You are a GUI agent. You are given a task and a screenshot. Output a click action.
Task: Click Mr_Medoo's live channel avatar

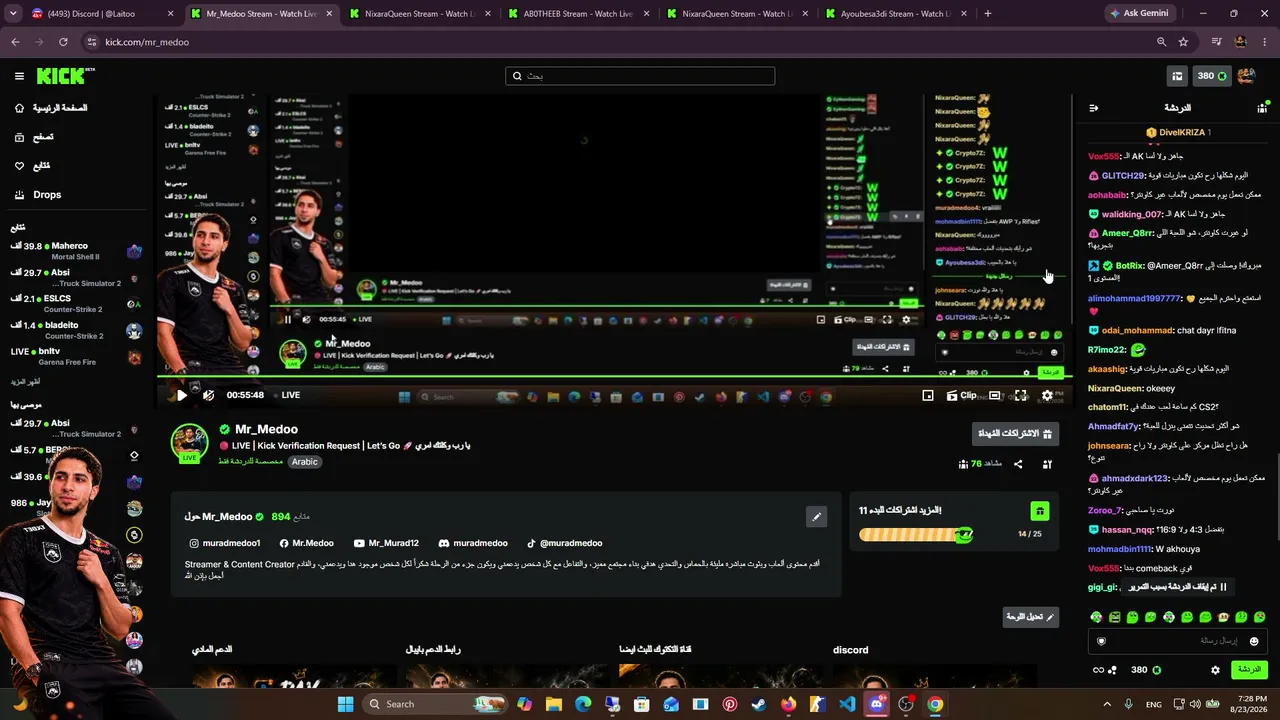point(189,442)
